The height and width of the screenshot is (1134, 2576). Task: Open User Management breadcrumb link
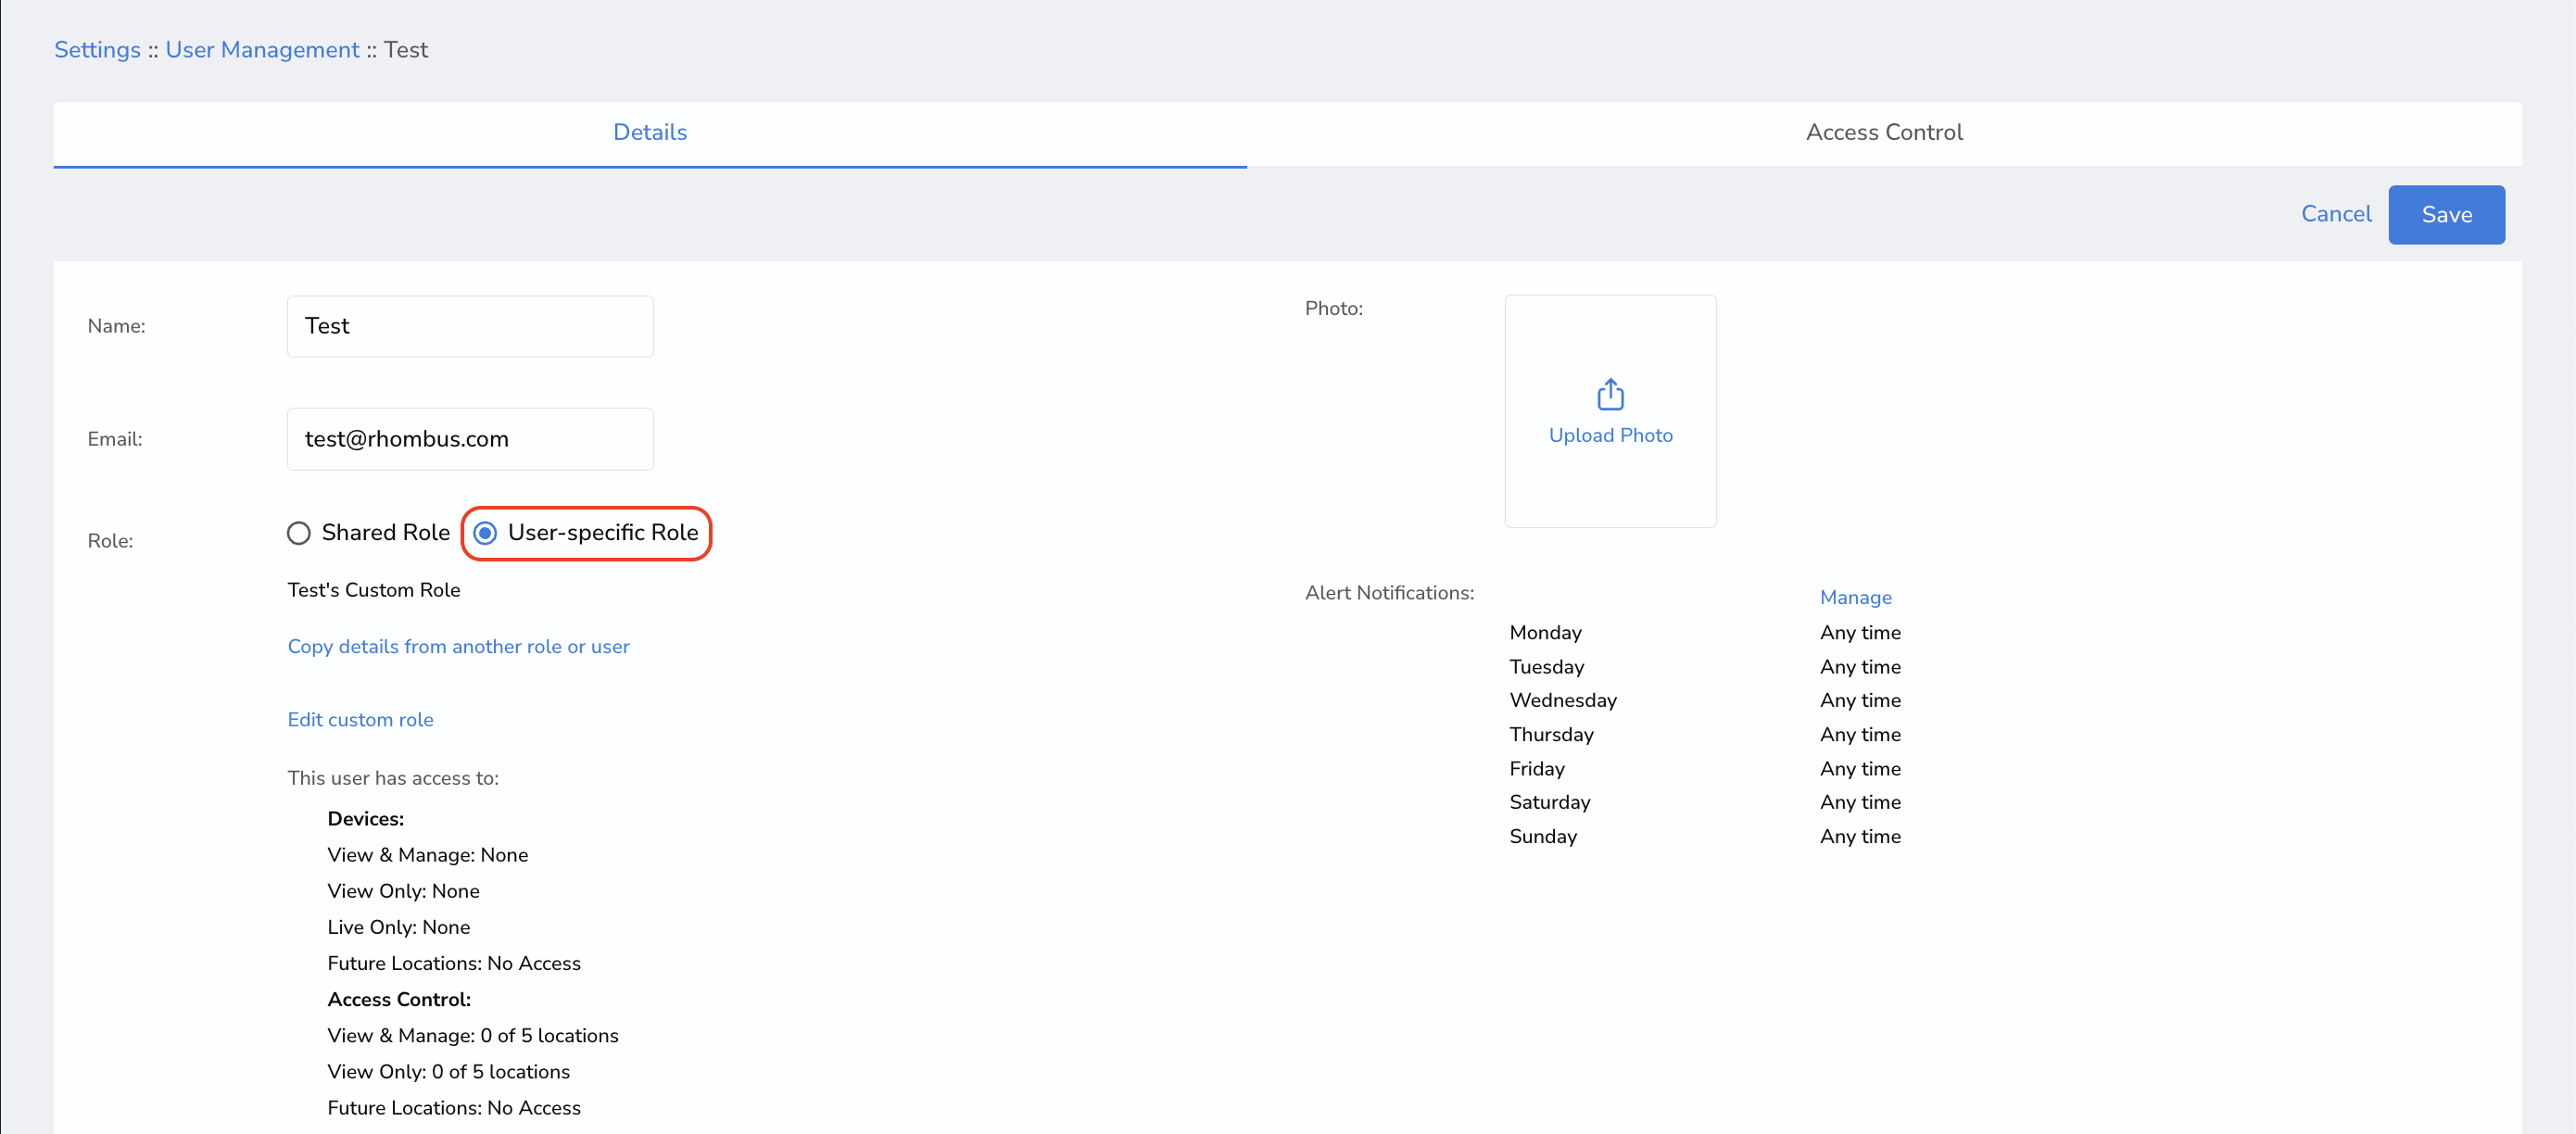tap(262, 50)
